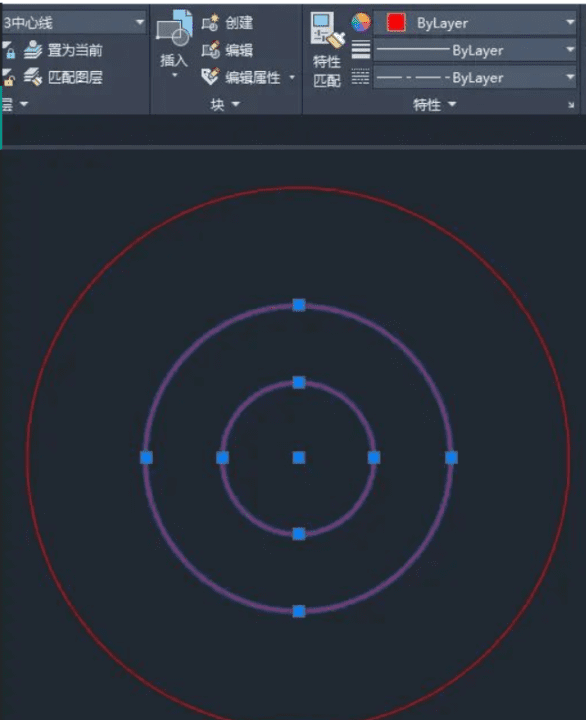The height and width of the screenshot is (720, 586).
Task: Open the layer name dropdown showing 3中心线
Action: [73, 22]
